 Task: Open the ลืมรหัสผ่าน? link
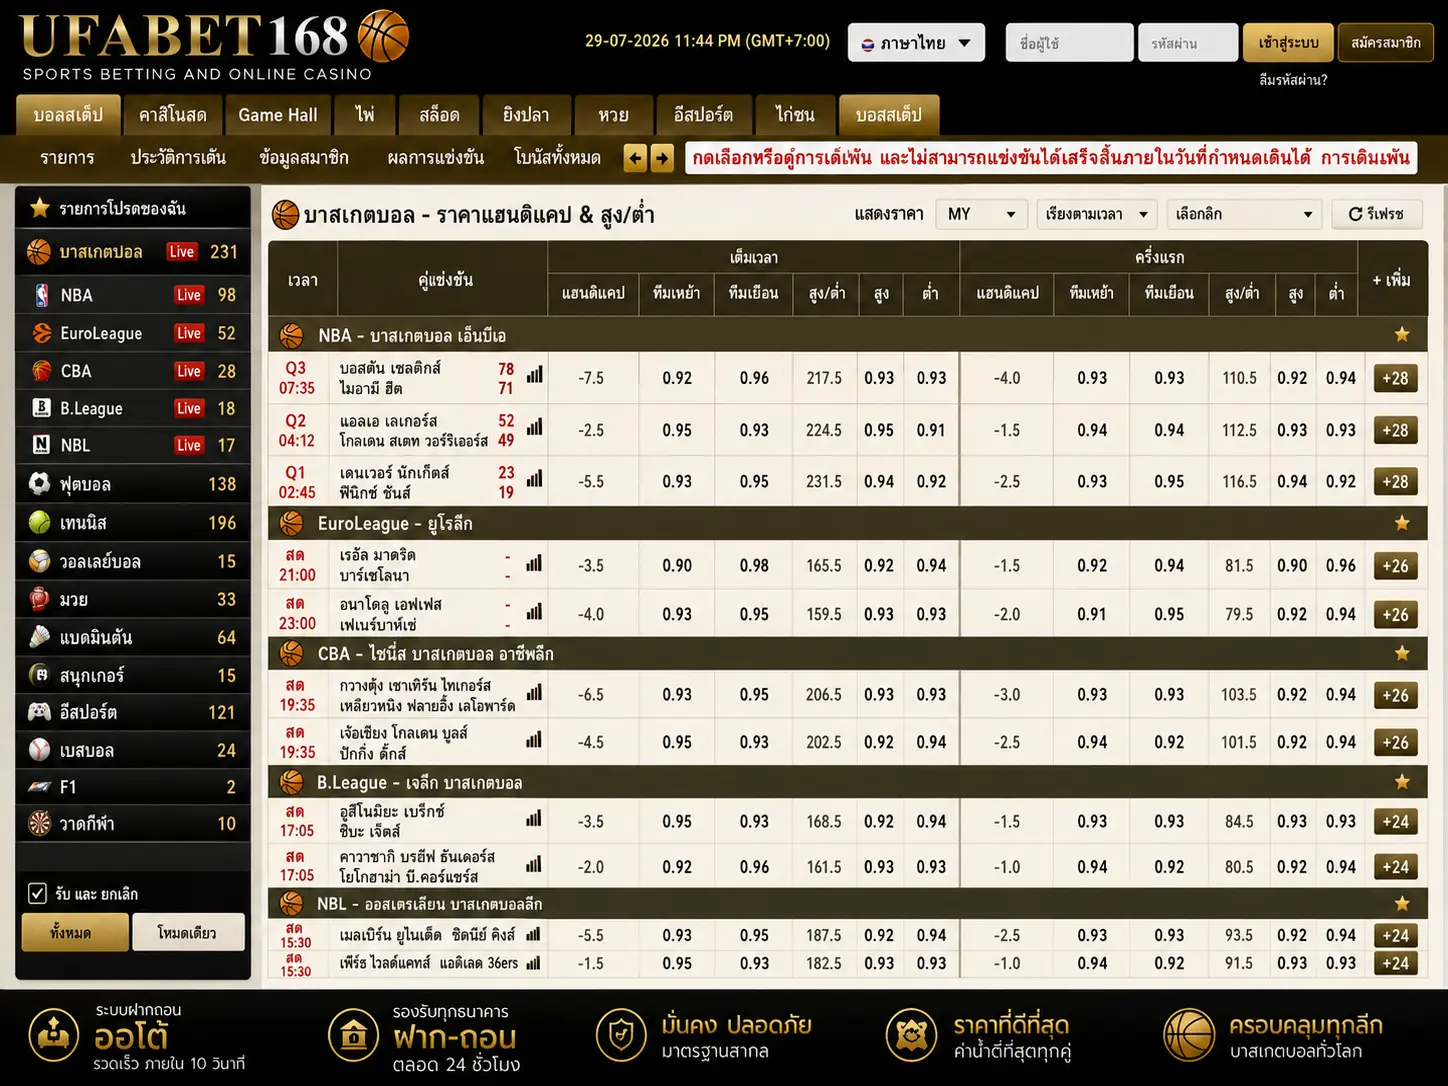(x=1293, y=80)
